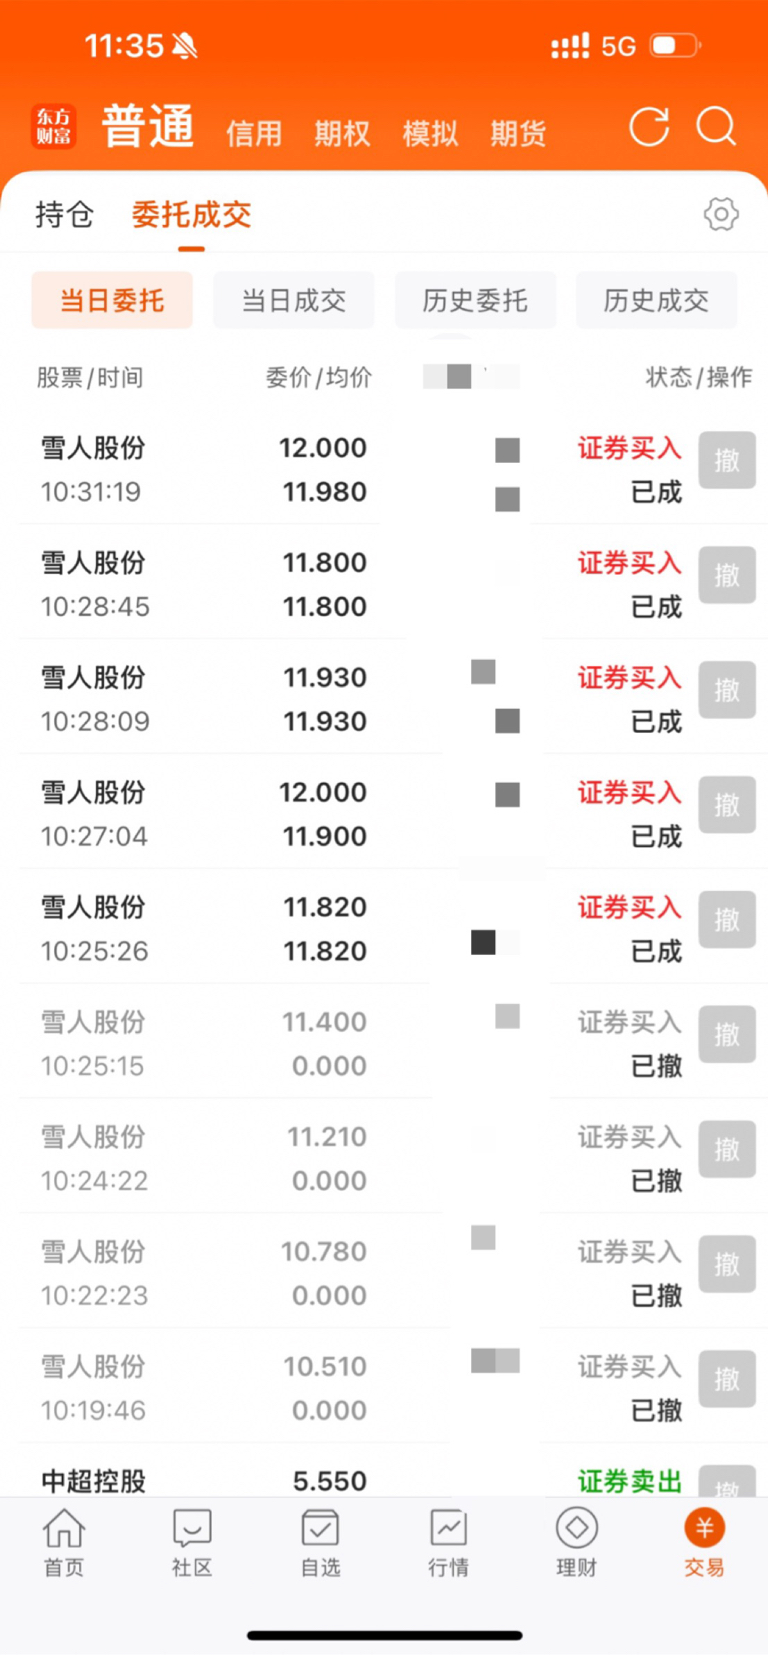Tap the 东方财富 logo icon
The height and width of the screenshot is (1655, 768).
click(54, 127)
